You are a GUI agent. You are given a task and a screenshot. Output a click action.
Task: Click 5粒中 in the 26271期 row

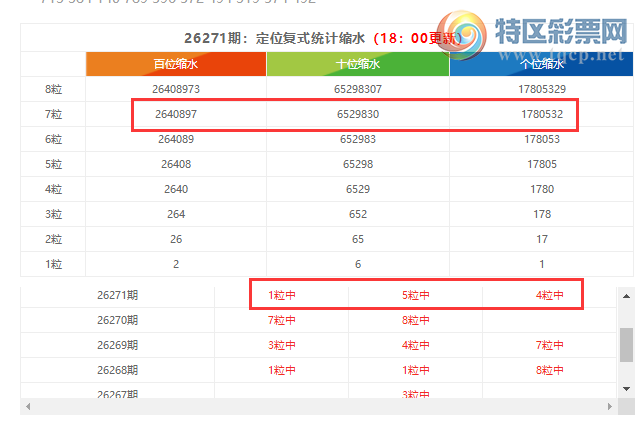point(416,295)
